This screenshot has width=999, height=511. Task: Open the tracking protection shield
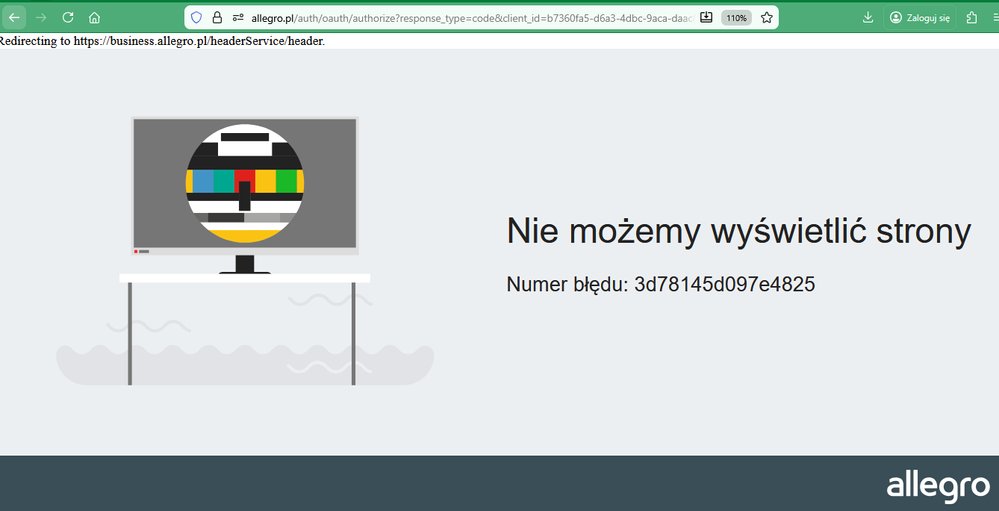pyautogui.click(x=196, y=18)
